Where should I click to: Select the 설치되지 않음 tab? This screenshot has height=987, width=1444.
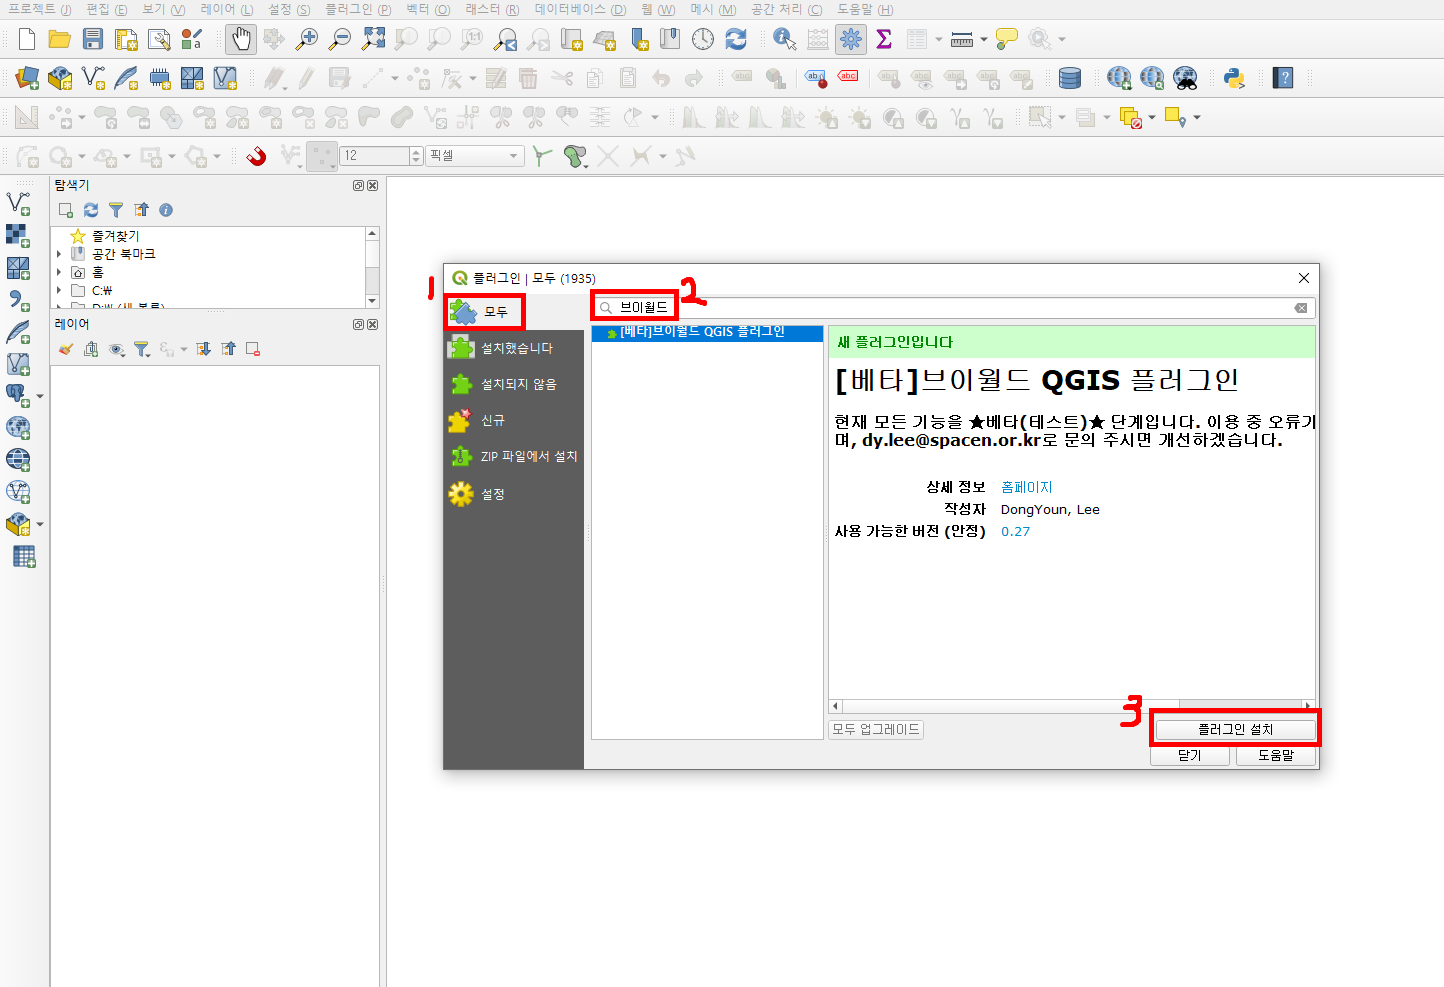(x=514, y=384)
